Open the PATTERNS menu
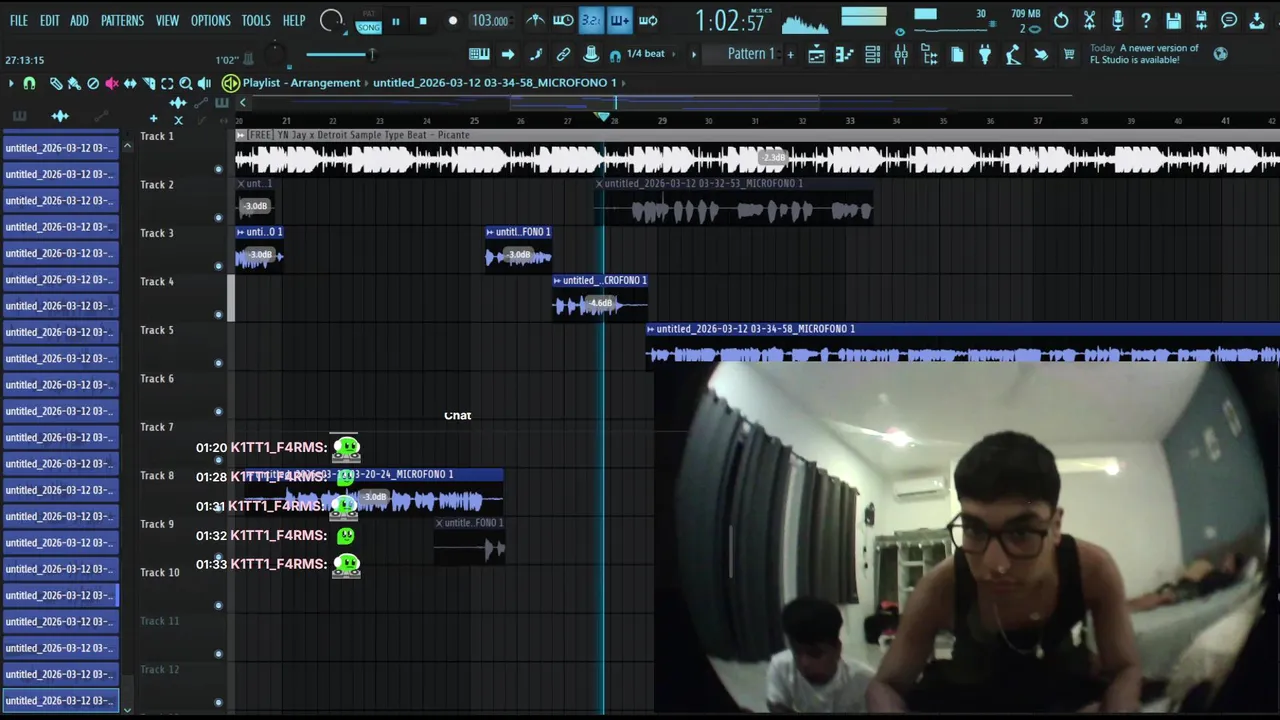The height and width of the screenshot is (720, 1280). pyautogui.click(x=122, y=20)
